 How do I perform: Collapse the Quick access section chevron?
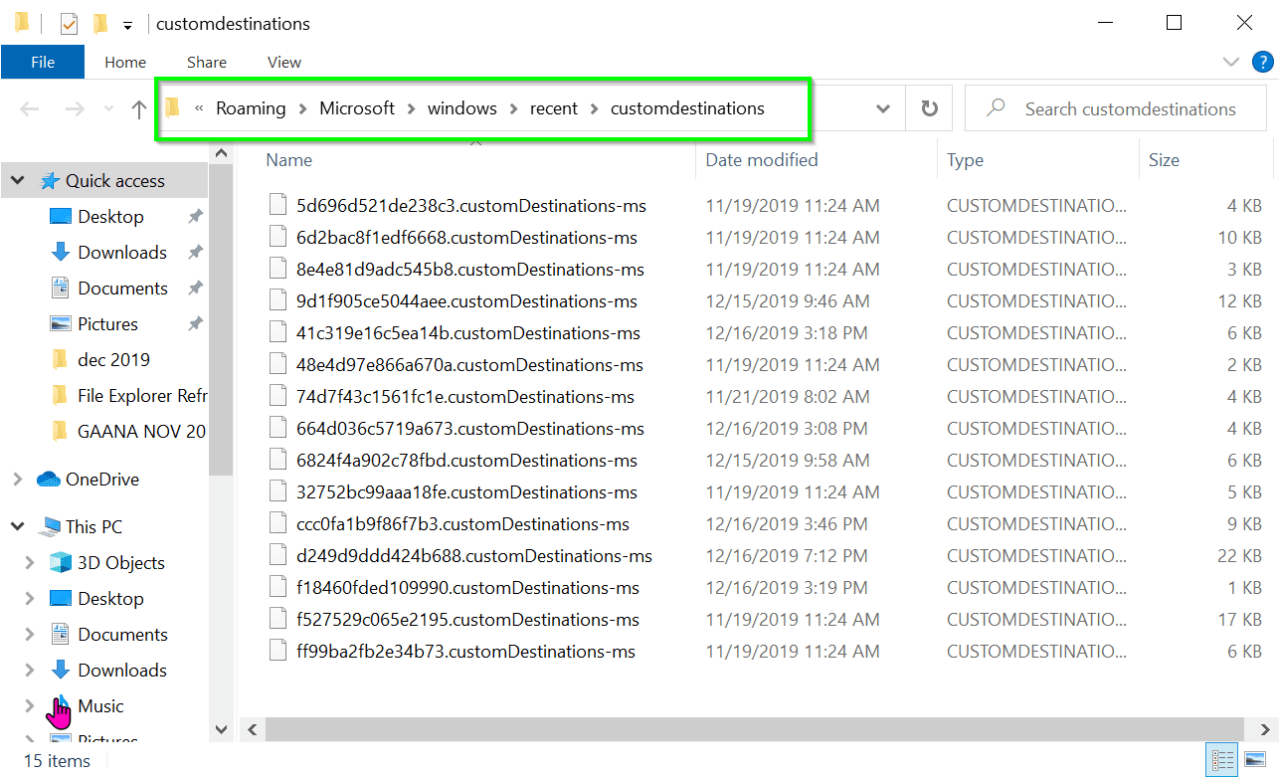point(17,180)
